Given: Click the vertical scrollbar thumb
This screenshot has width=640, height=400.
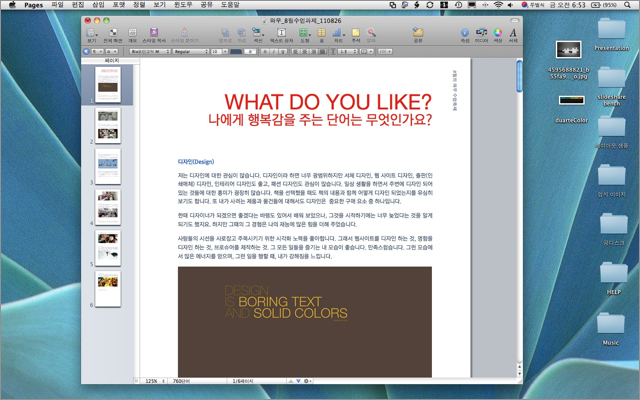Looking at the screenshot, I should coord(519,76).
